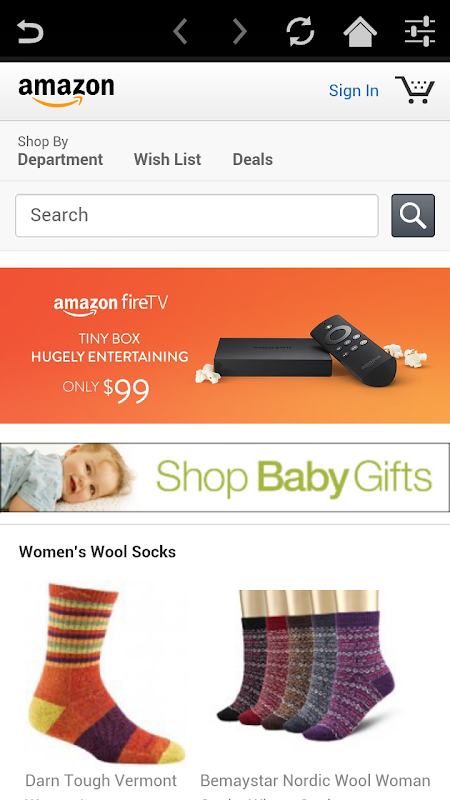Click the magnifying glass search button
The image size is (450, 800).
click(413, 215)
